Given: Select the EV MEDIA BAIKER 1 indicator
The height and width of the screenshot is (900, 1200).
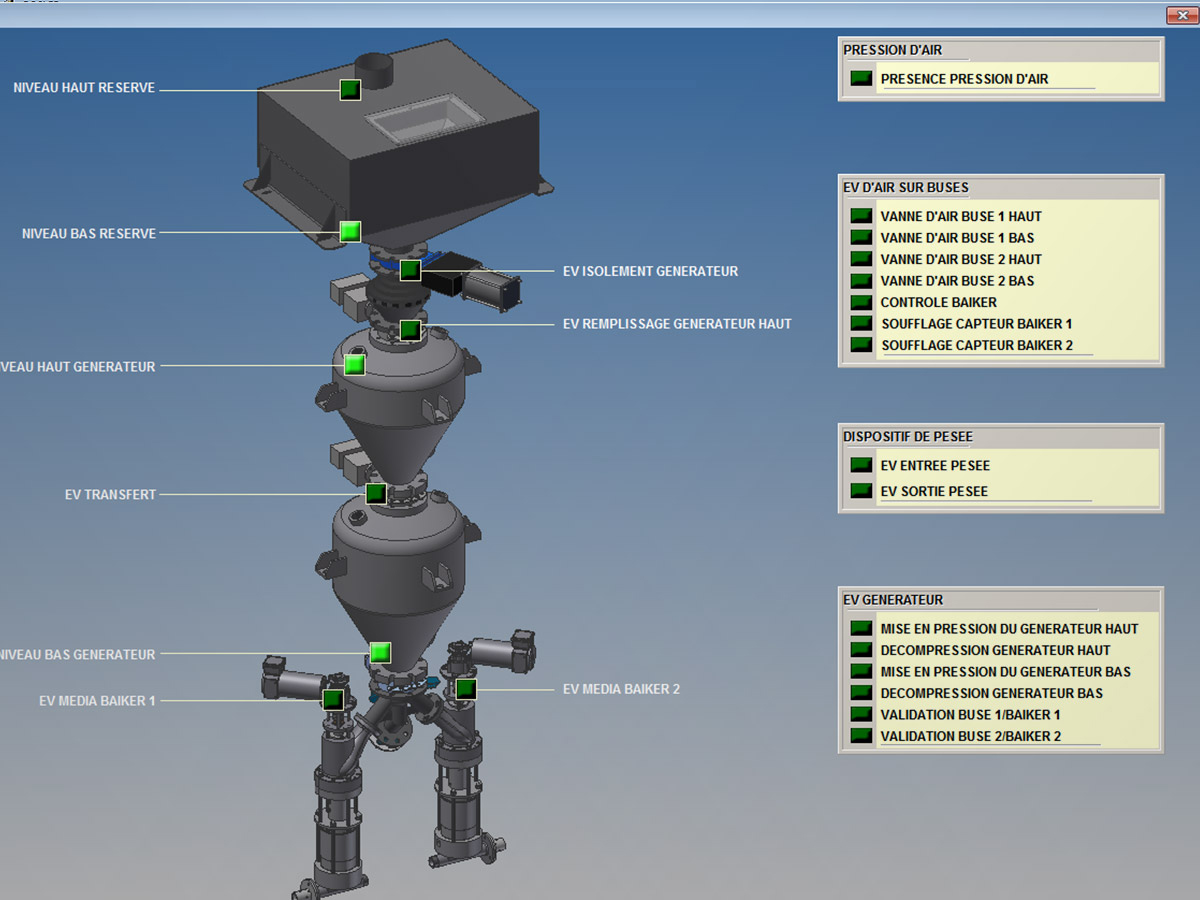Looking at the screenshot, I should coord(333,699).
